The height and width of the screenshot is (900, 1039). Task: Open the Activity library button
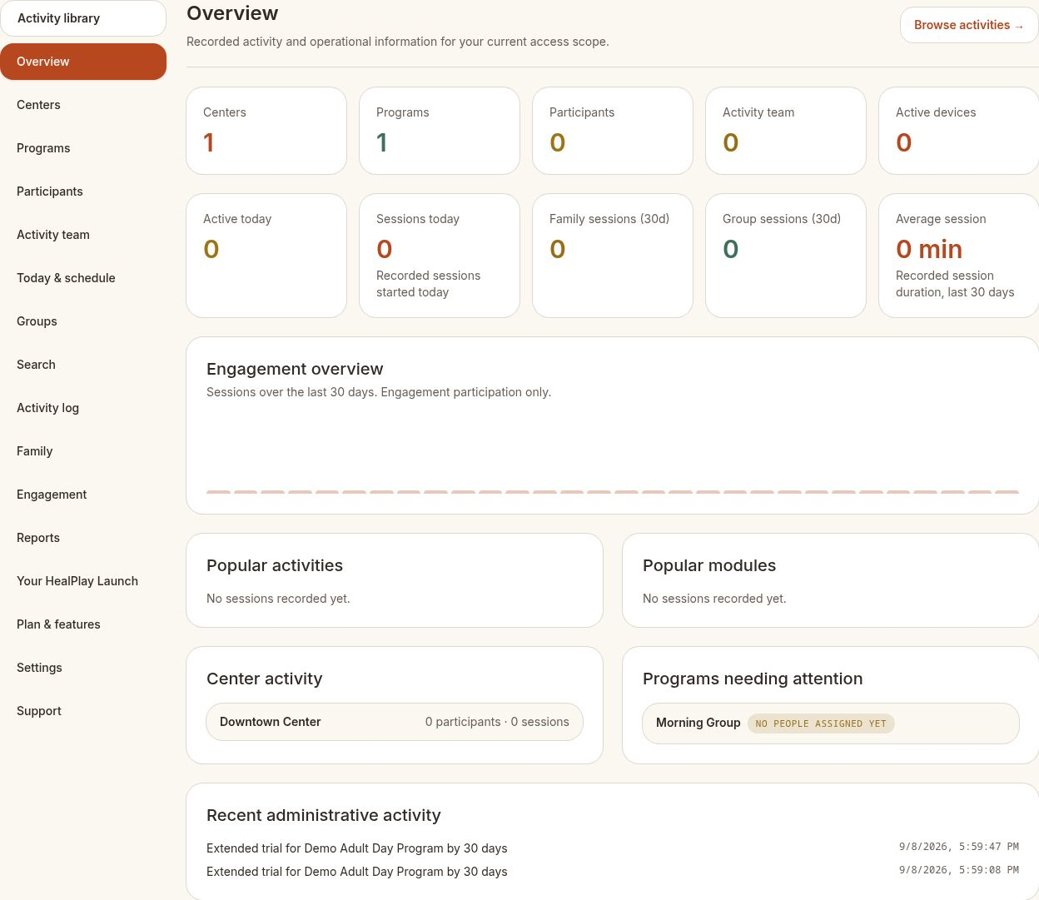click(83, 19)
